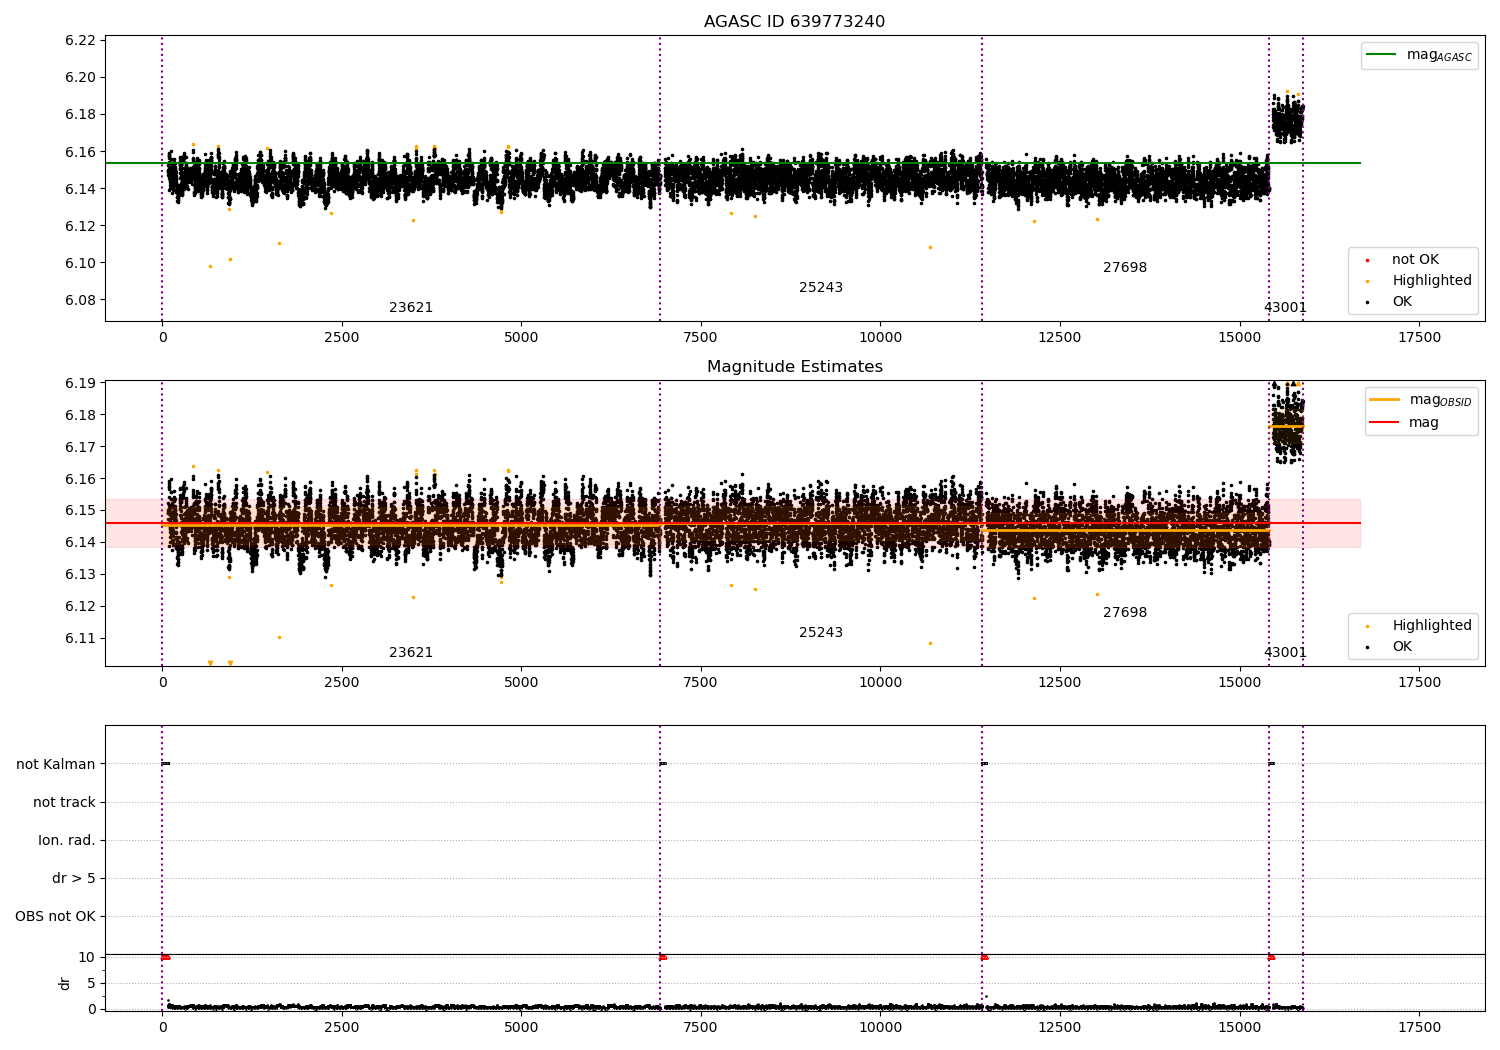
Task: Click obsid label 43001 in middle plot
Action: point(1285,653)
